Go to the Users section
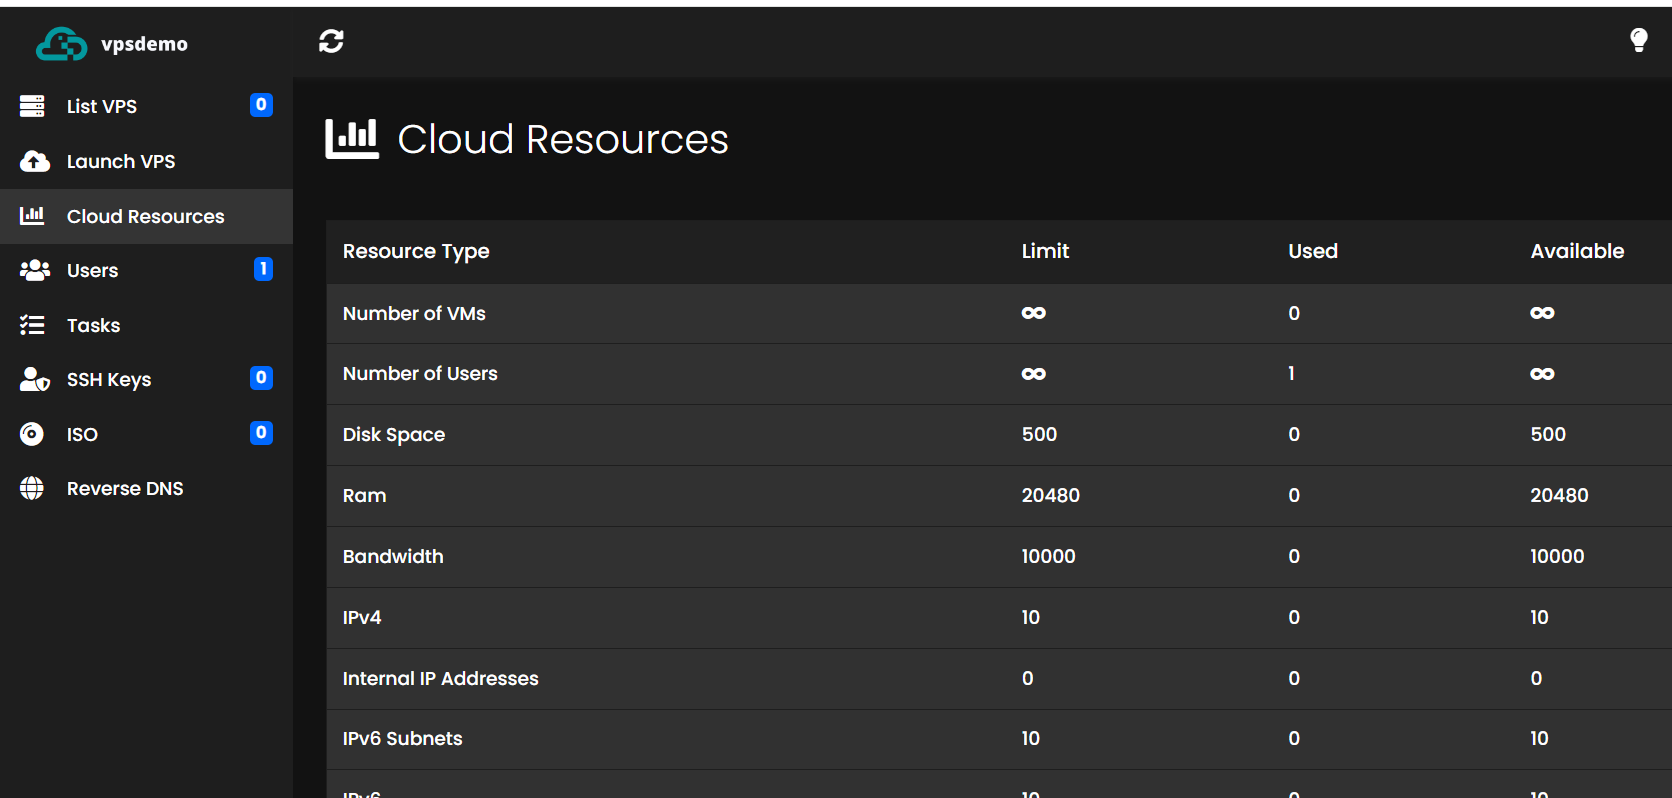Viewport: 1672px width, 798px height. point(146,270)
